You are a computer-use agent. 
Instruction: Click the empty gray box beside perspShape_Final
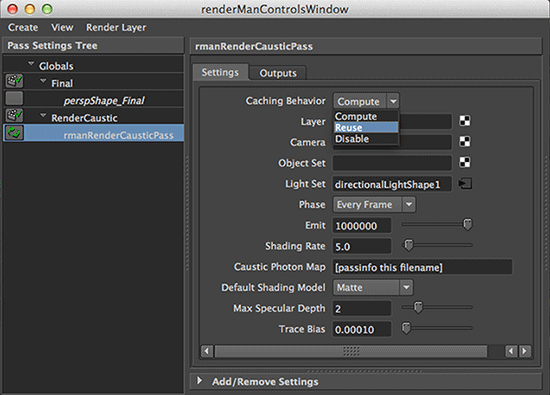pos(14,98)
